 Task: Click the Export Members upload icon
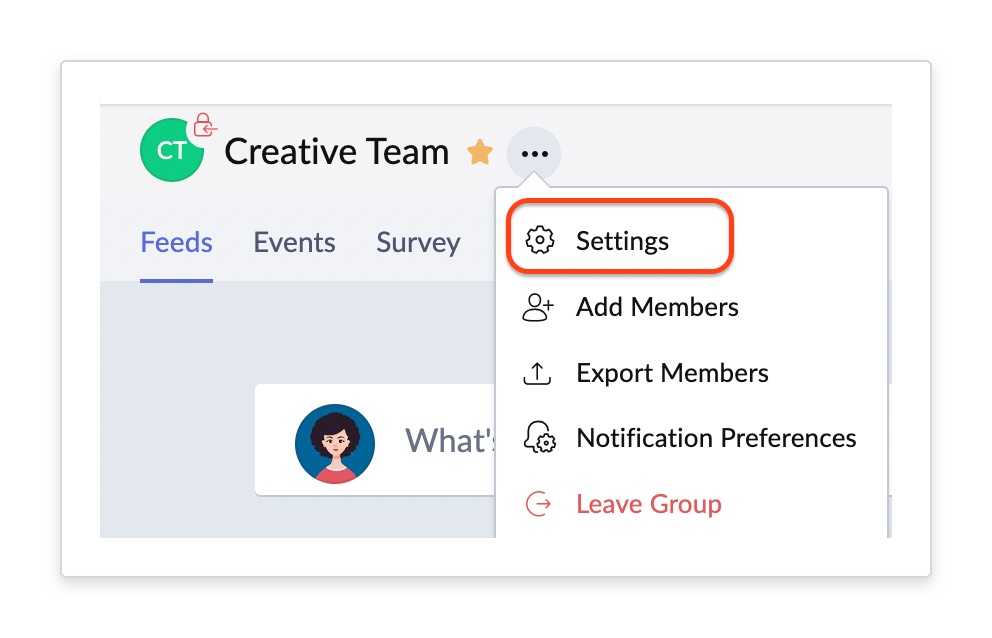tap(539, 373)
